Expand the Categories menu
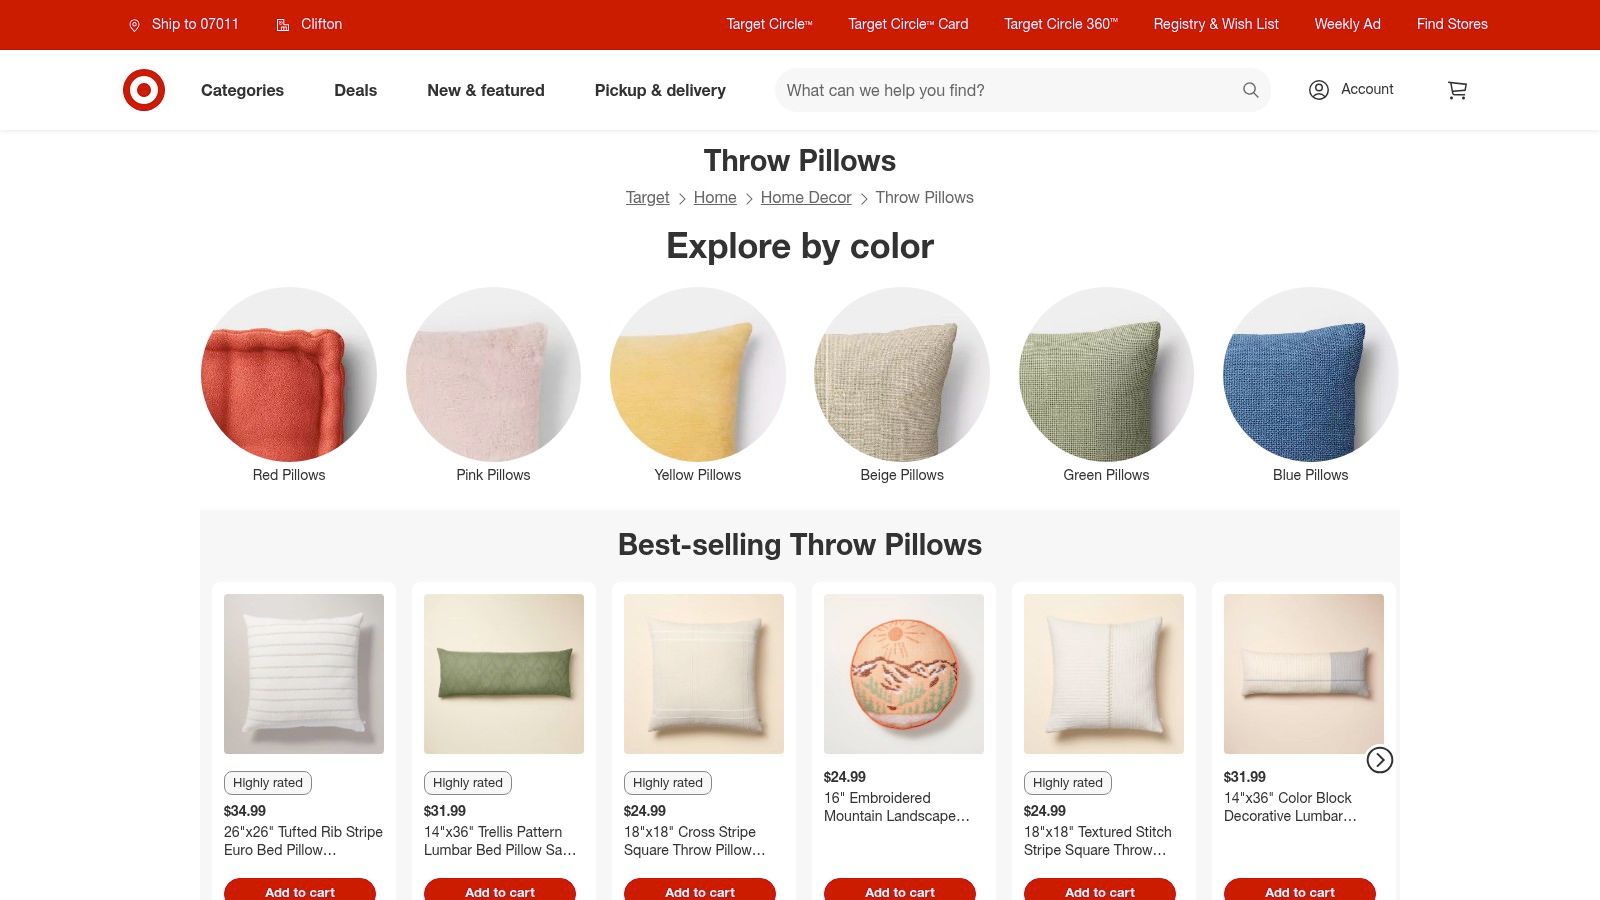Screen dimensions: 1600x900 point(242,90)
